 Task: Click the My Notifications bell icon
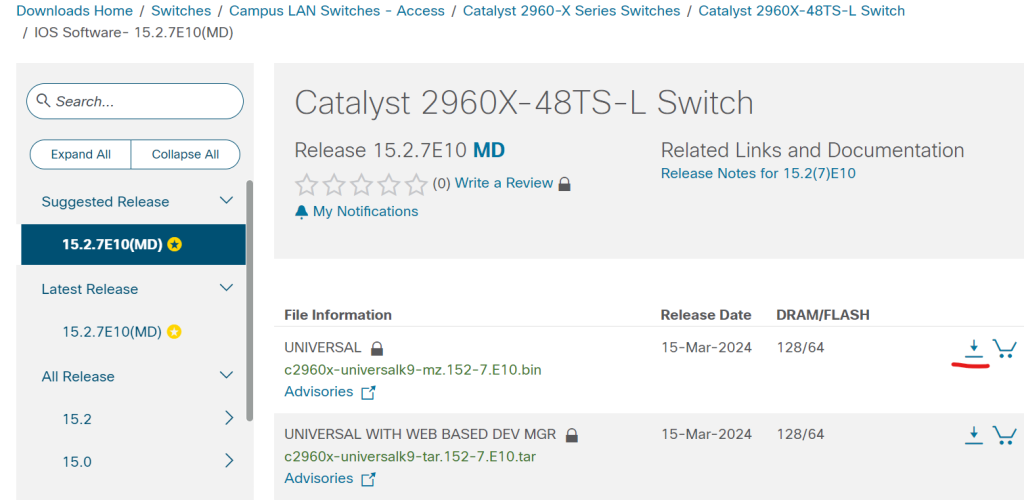302,212
